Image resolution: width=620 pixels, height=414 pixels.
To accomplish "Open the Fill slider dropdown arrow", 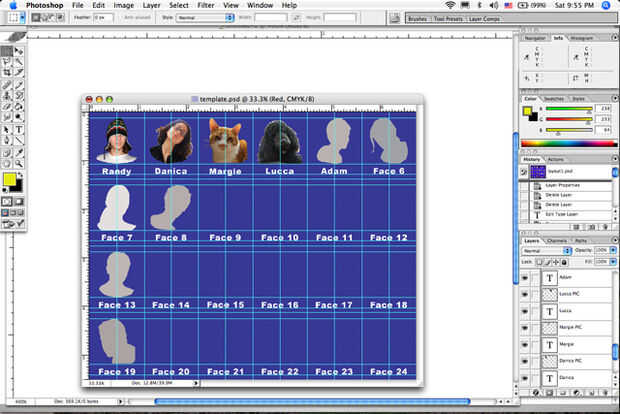I will point(613,262).
